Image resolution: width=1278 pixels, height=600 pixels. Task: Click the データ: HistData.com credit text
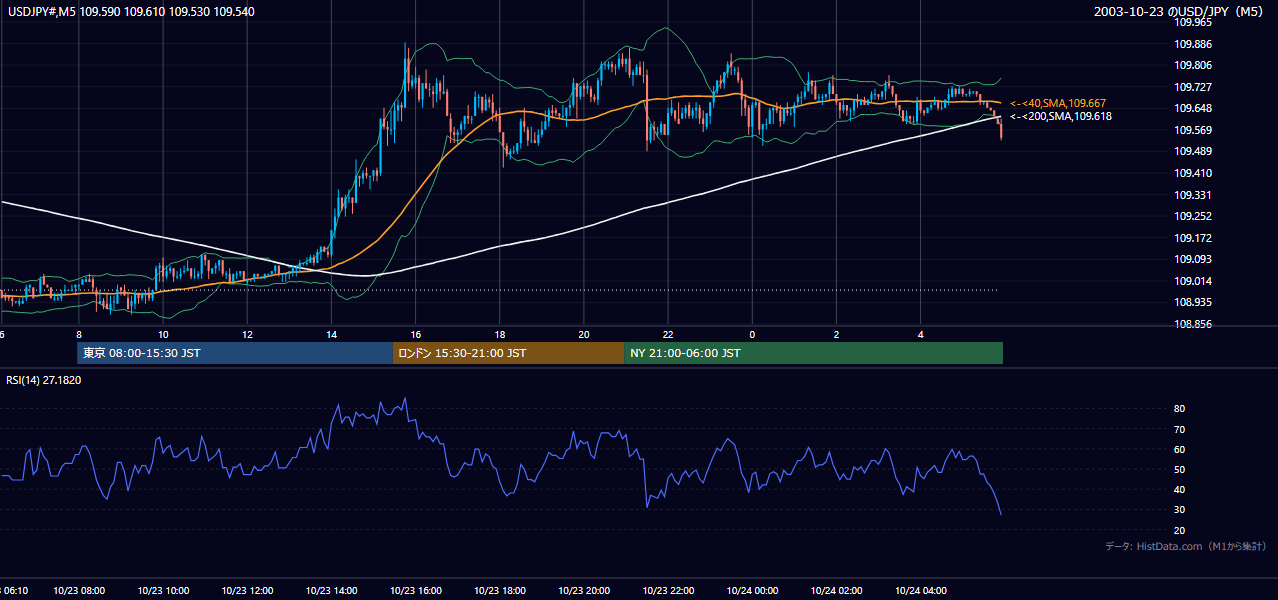pos(1185,546)
